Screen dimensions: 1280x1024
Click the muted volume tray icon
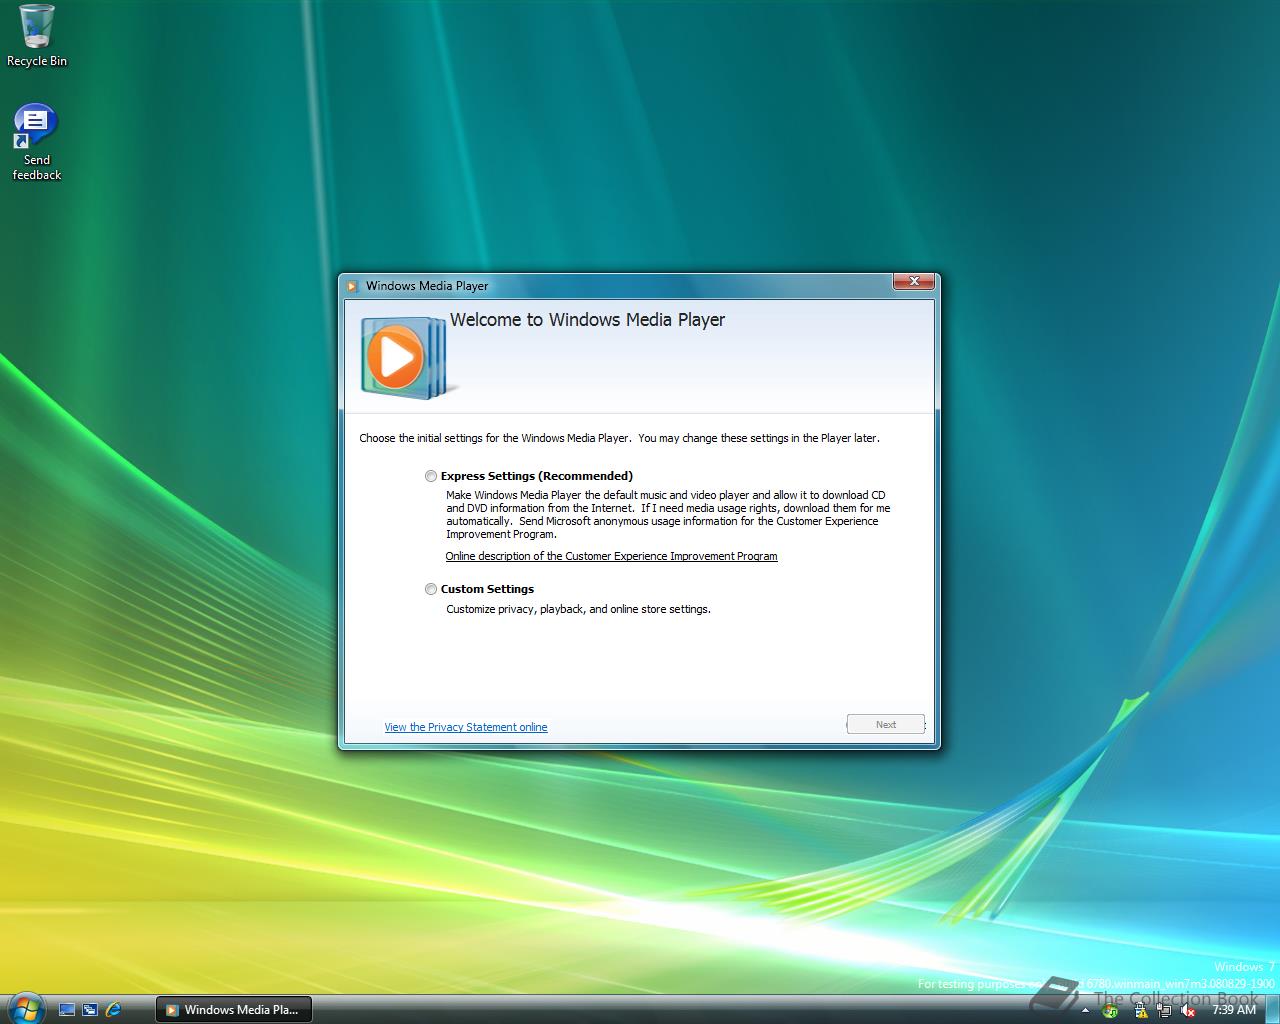(1188, 1011)
